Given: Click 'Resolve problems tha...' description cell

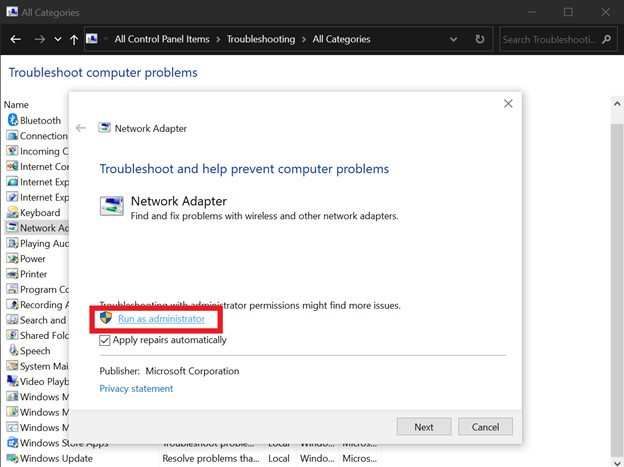Looking at the screenshot, I should 211,458.
